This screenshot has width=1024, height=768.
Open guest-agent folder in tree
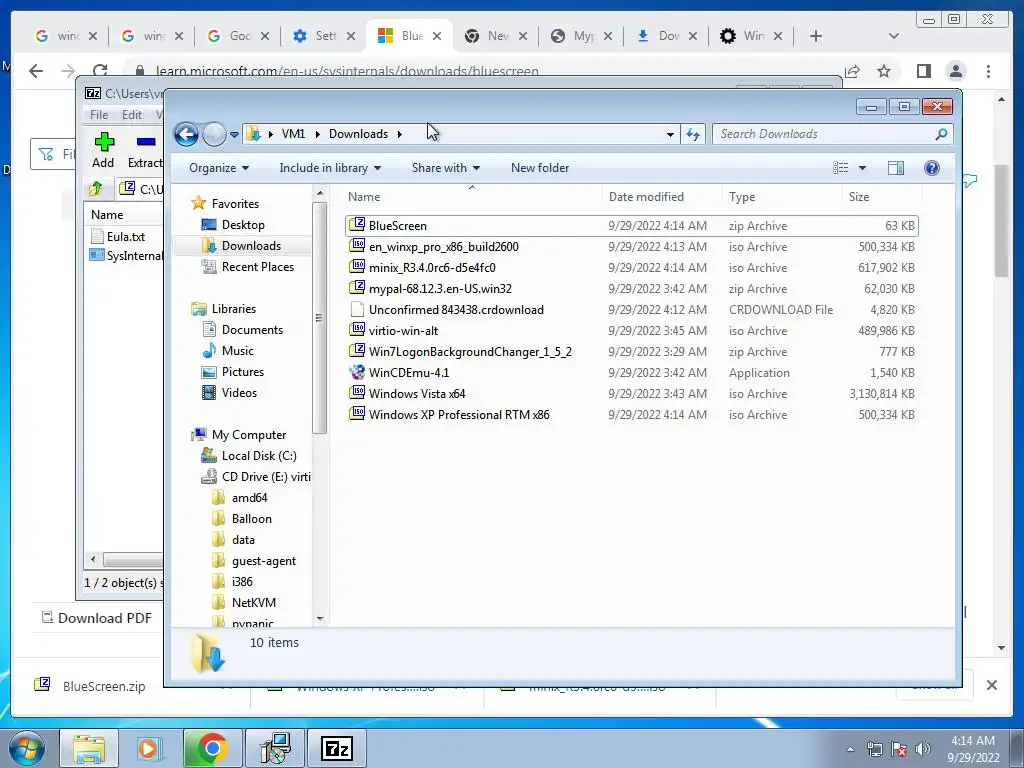tap(263, 561)
